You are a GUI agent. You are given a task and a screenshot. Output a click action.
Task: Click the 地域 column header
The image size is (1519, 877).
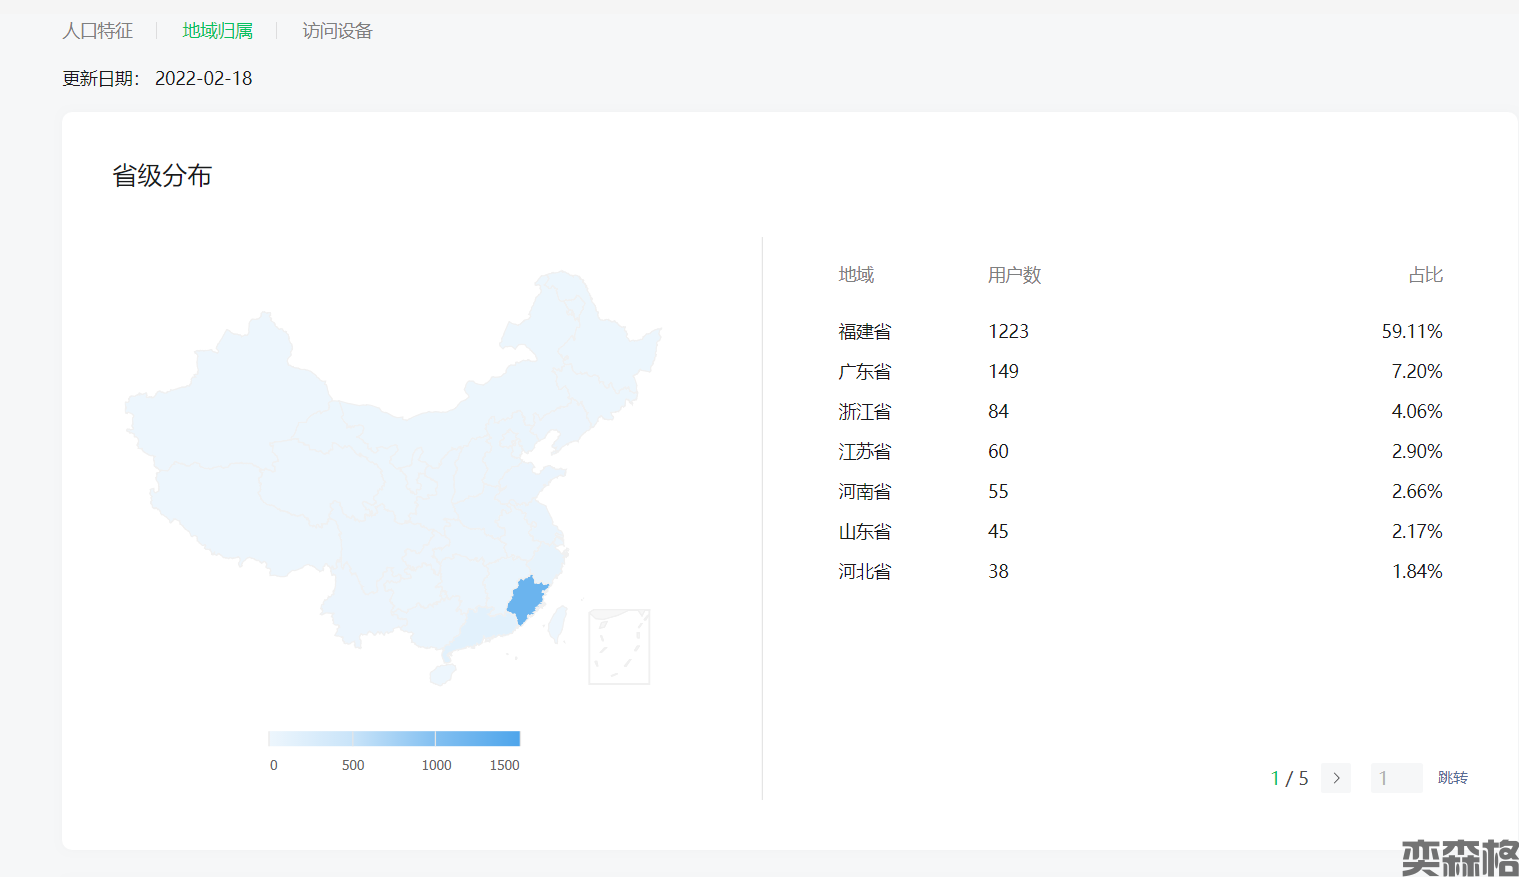pyautogui.click(x=856, y=275)
